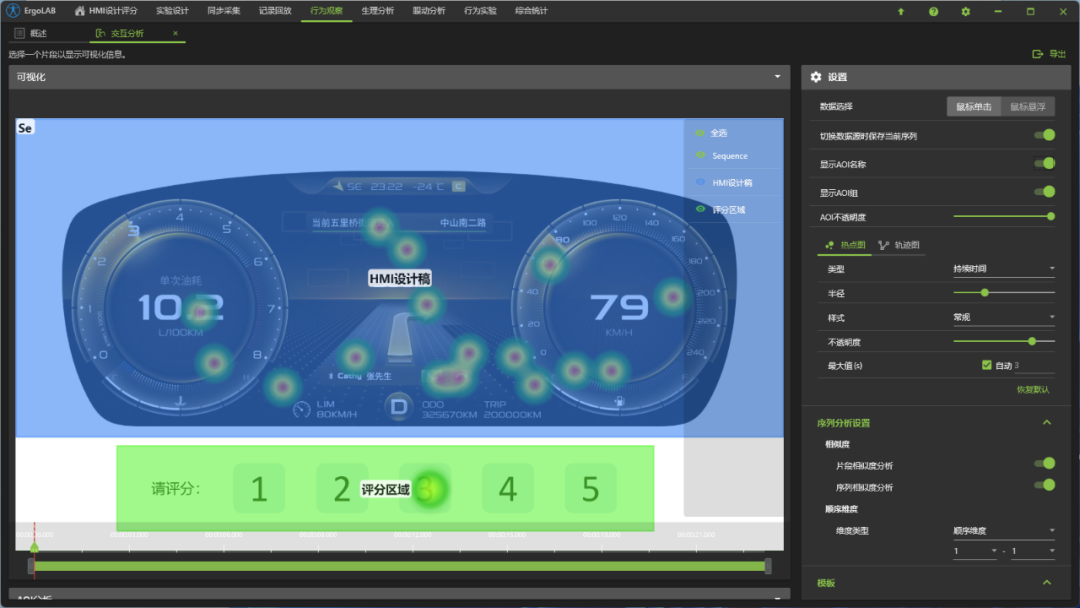Click the left handle of the timeline range bar

click(x=31, y=566)
